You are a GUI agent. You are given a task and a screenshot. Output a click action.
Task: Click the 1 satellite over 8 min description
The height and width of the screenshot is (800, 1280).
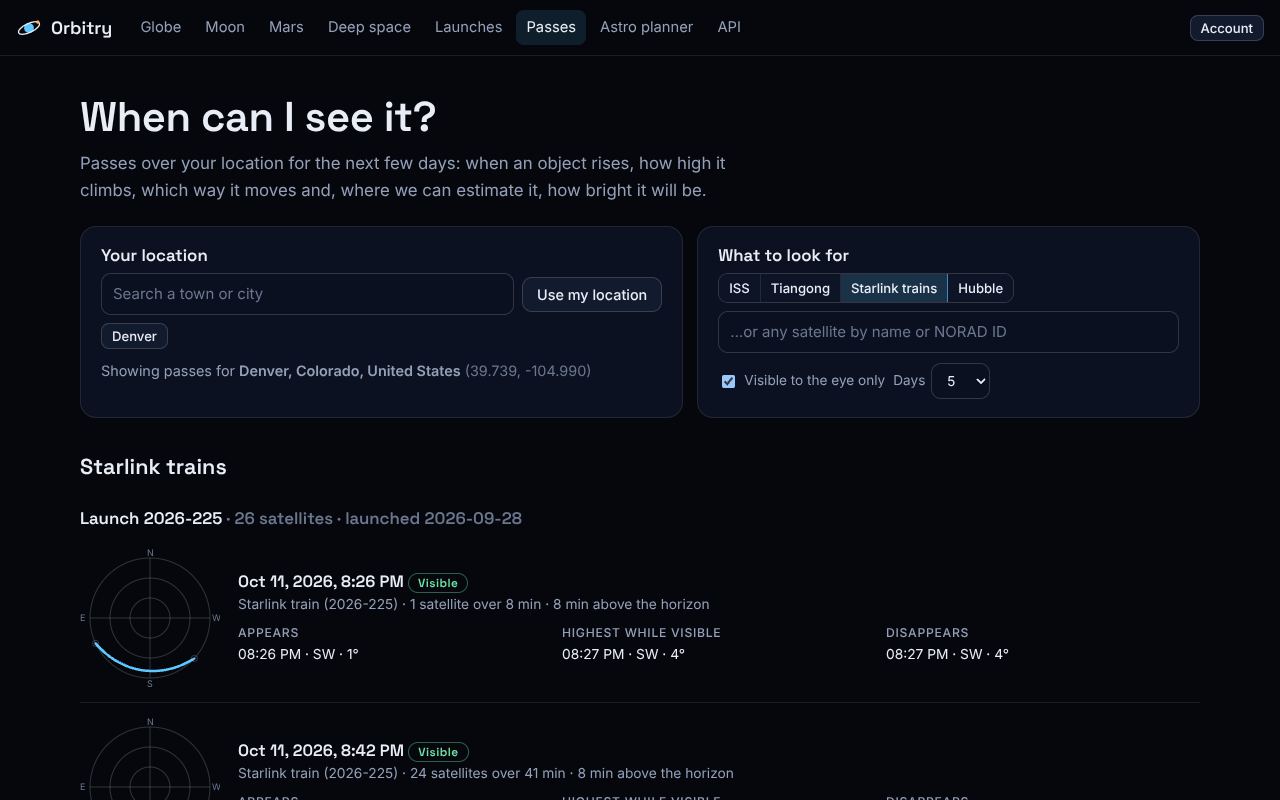[x=475, y=604]
